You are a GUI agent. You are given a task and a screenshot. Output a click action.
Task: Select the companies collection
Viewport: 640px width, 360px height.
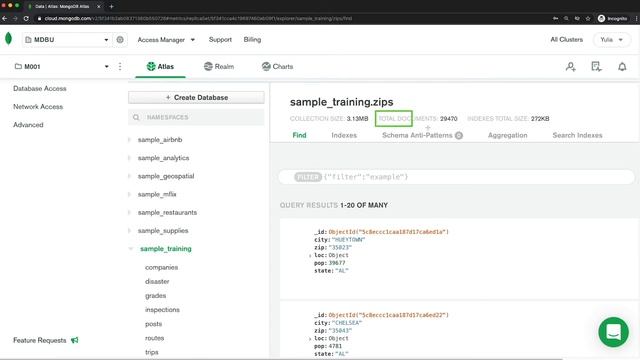(x=162, y=267)
